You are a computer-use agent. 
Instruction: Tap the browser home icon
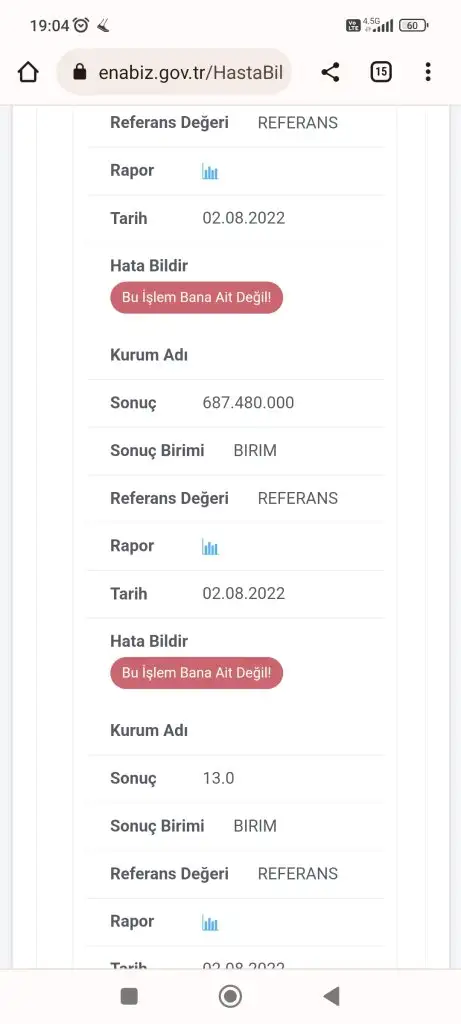pyautogui.click(x=28, y=72)
